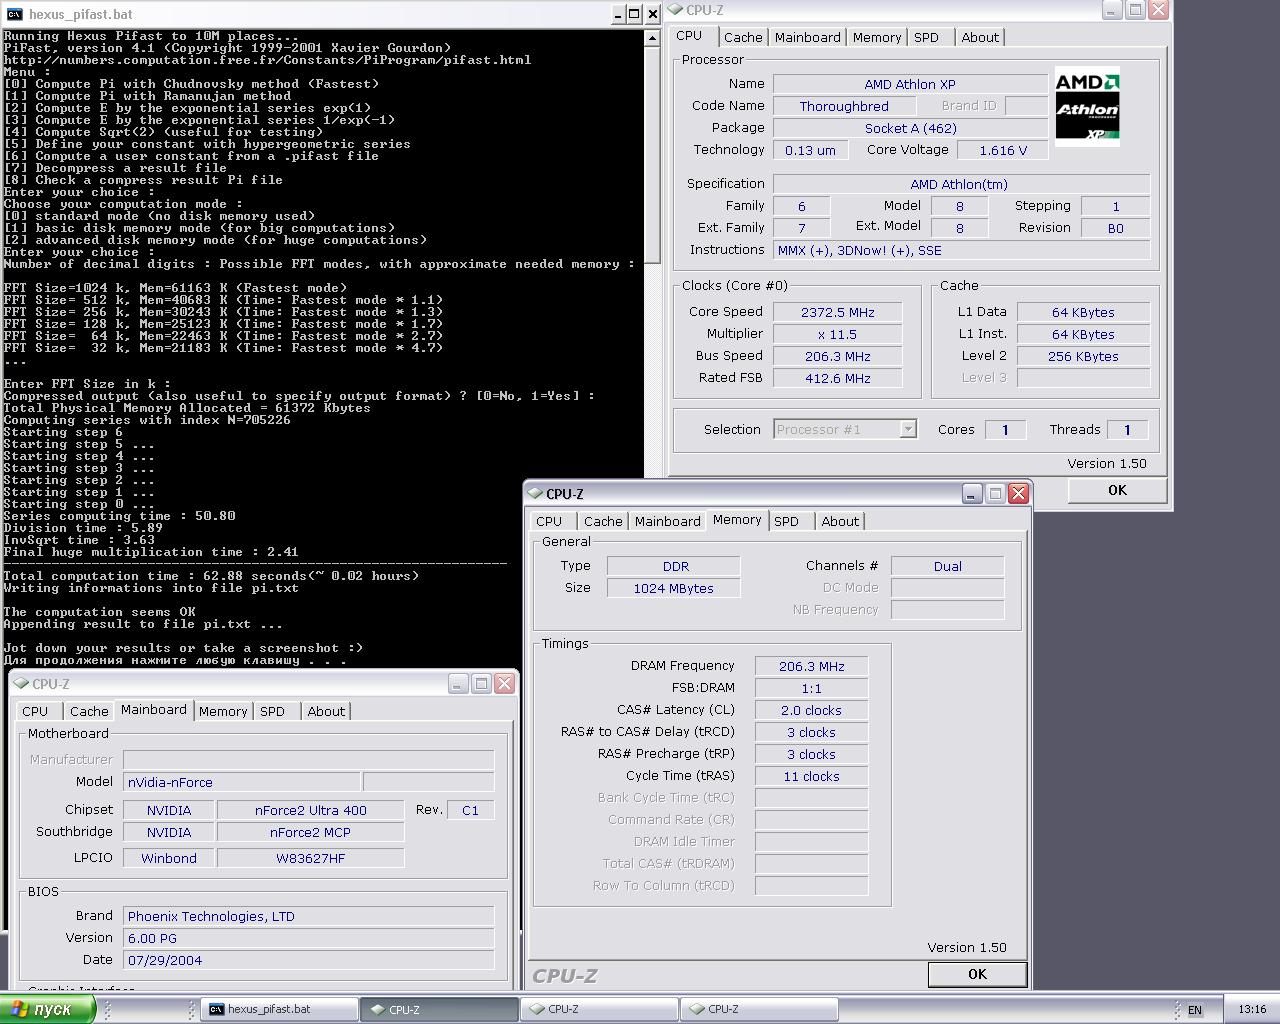This screenshot has height=1024, width=1280.
Task: Click the Package field Socket A (462)
Action: click(910, 128)
